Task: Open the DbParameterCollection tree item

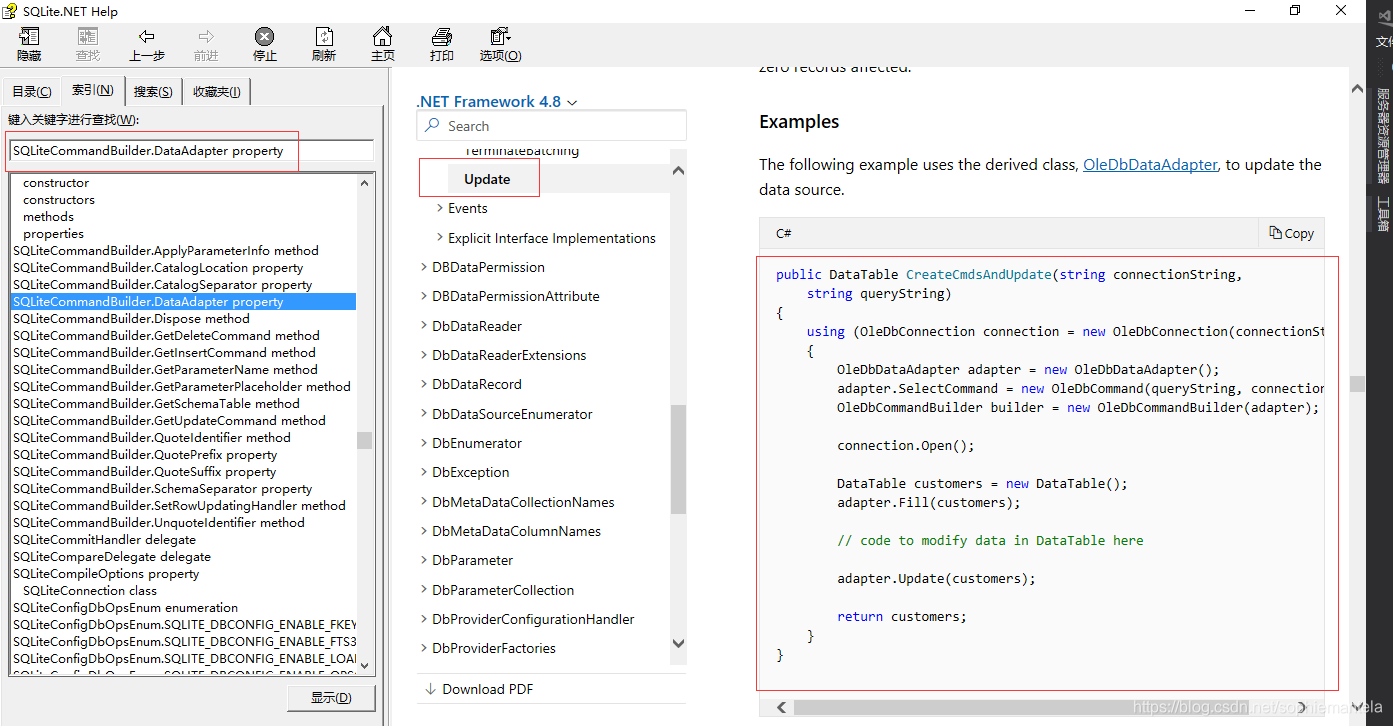Action: 503,590
